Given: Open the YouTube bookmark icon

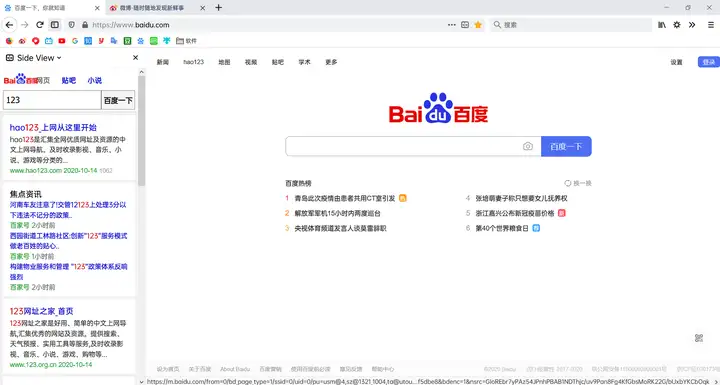Looking at the screenshot, I should pos(62,40).
